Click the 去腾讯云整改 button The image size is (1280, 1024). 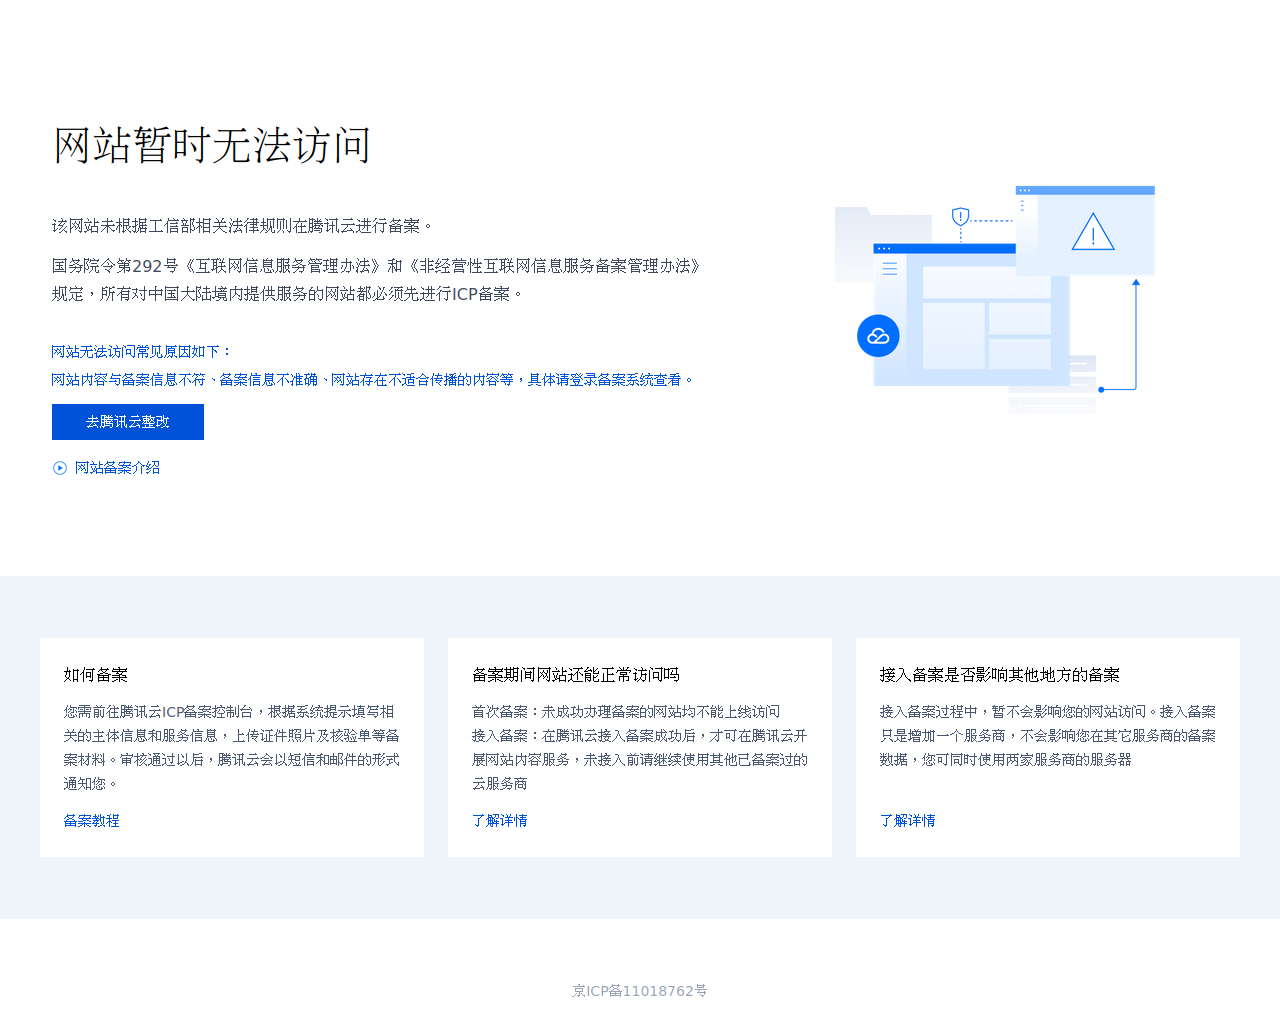pyautogui.click(x=128, y=422)
